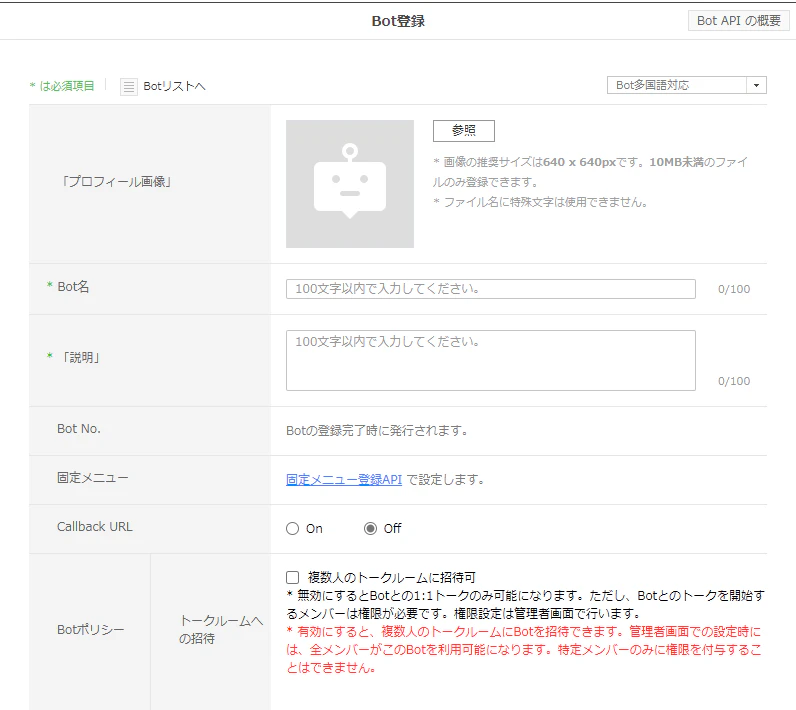Image resolution: width=796 pixels, height=710 pixels.
Task: Select Callback URL Off radio button
Action: coord(371,529)
